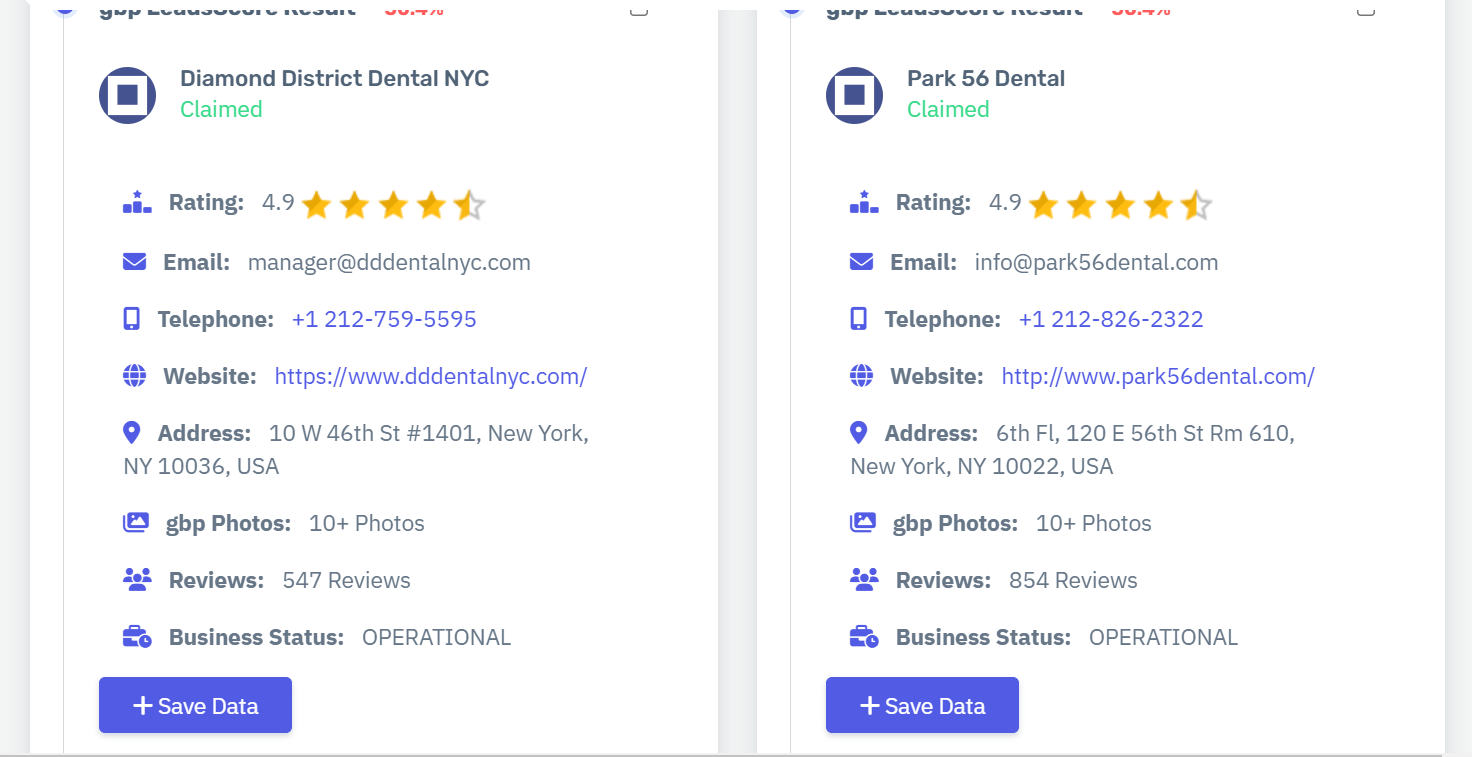Click business status briefcase icon in Diamond District card
The height and width of the screenshot is (757, 1472).
tap(137, 637)
